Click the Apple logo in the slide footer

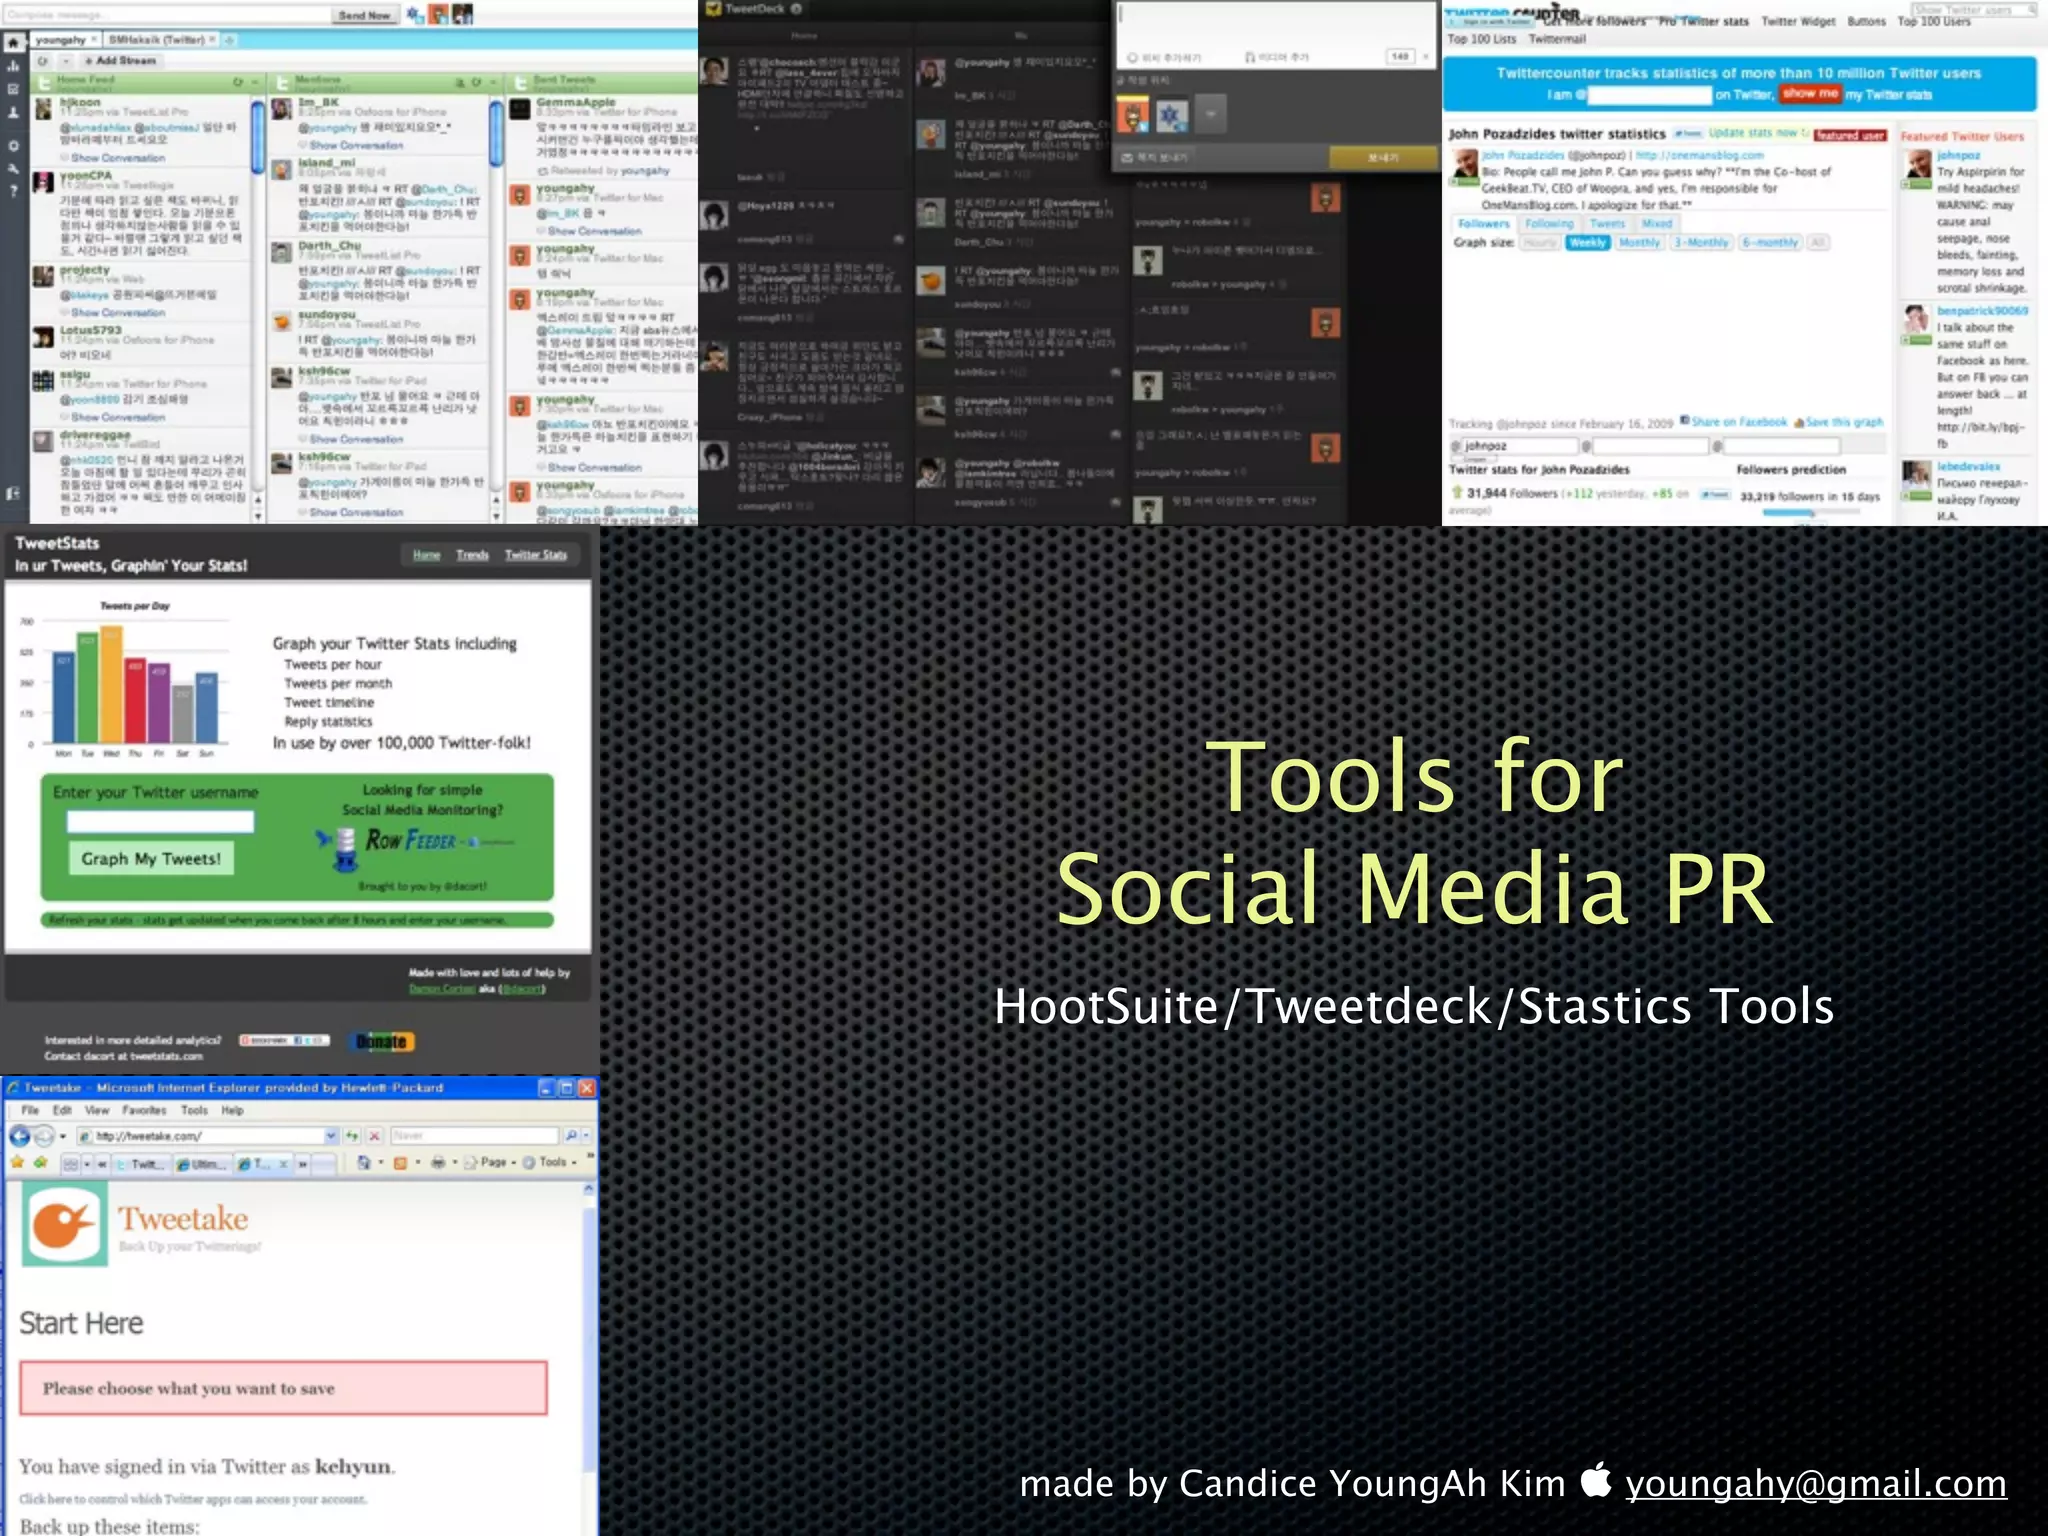click(x=1596, y=1481)
